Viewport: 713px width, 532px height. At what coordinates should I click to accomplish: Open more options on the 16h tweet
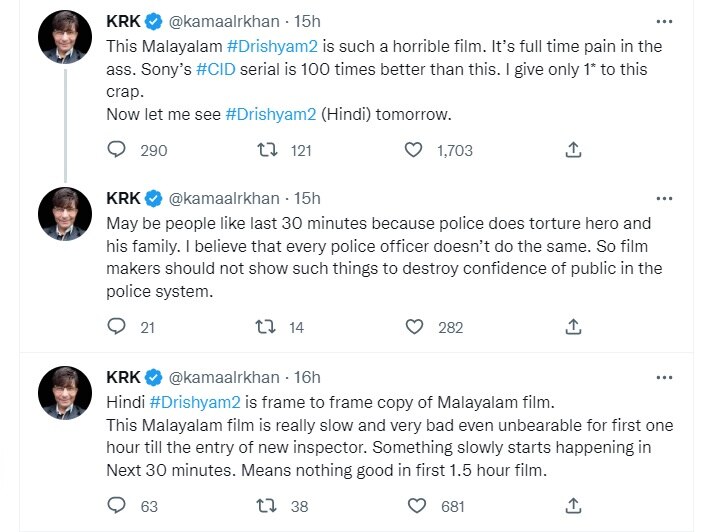tap(663, 378)
